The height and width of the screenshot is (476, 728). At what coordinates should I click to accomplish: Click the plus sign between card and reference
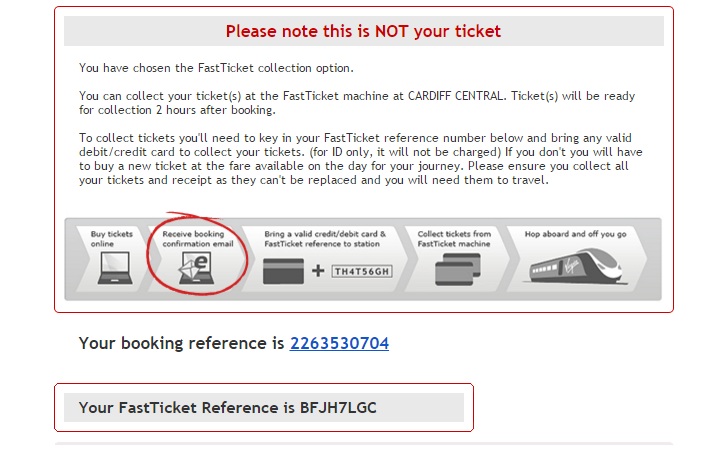tap(318, 270)
